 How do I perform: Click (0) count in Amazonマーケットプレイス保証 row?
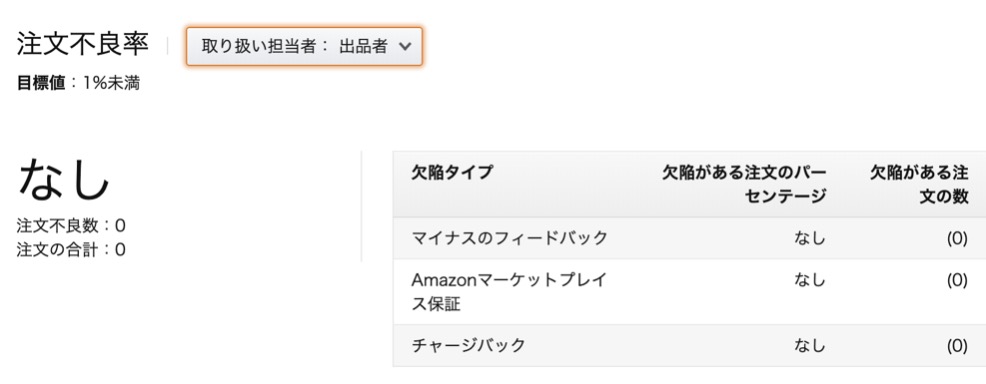(957, 280)
